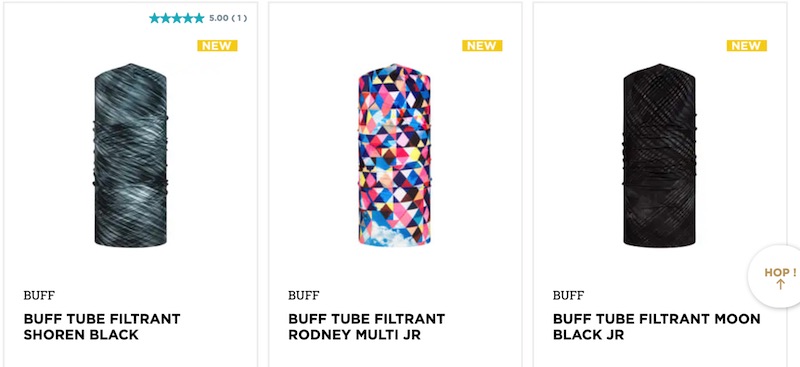Click NEW badge on Moon Black JR product
This screenshot has height=367, width=800.
[x=746, y=46]
